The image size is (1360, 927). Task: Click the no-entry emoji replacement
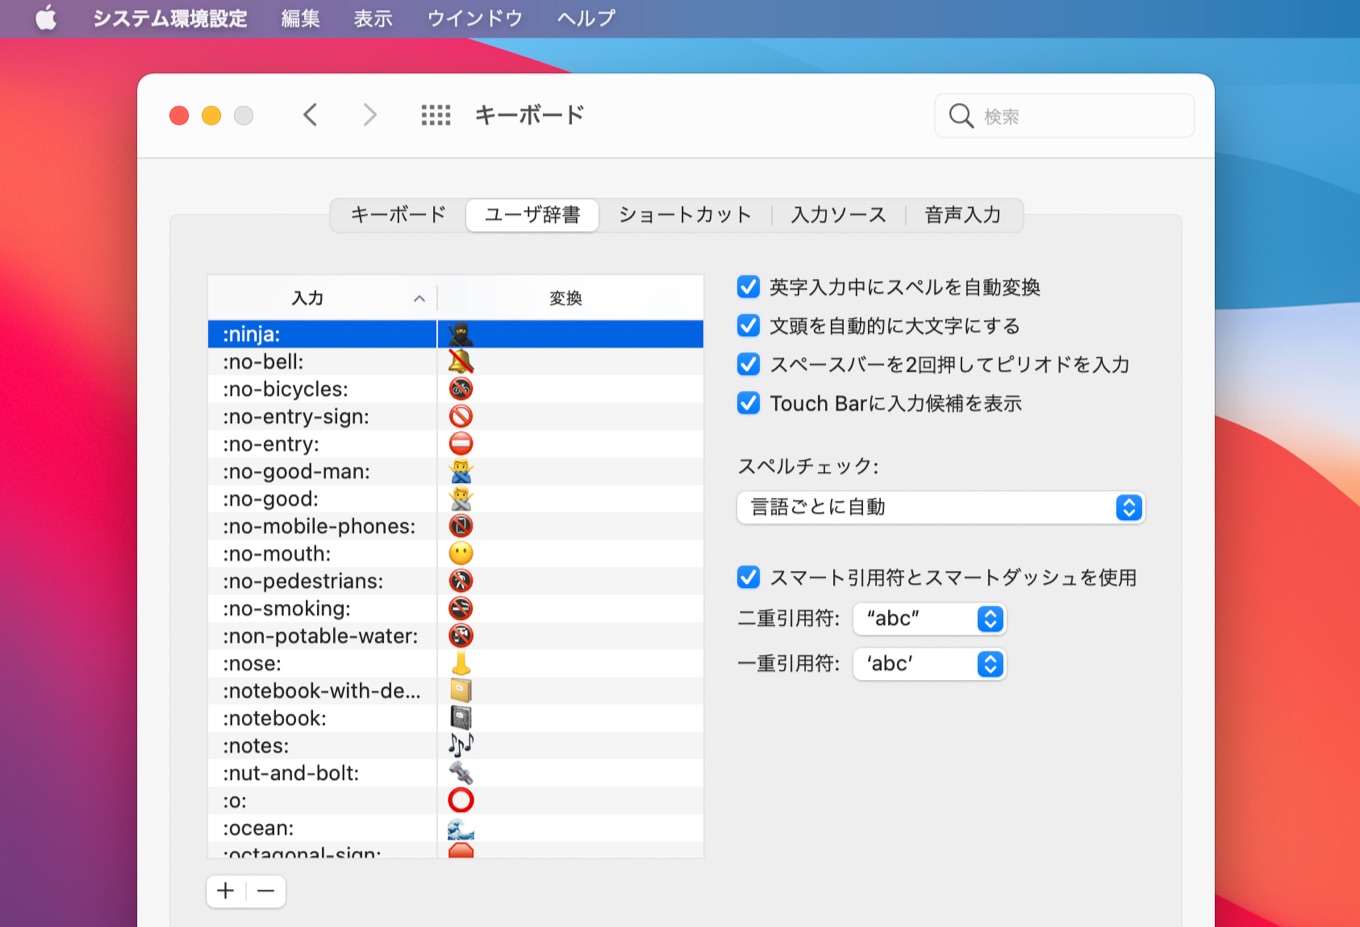point(461,444)
